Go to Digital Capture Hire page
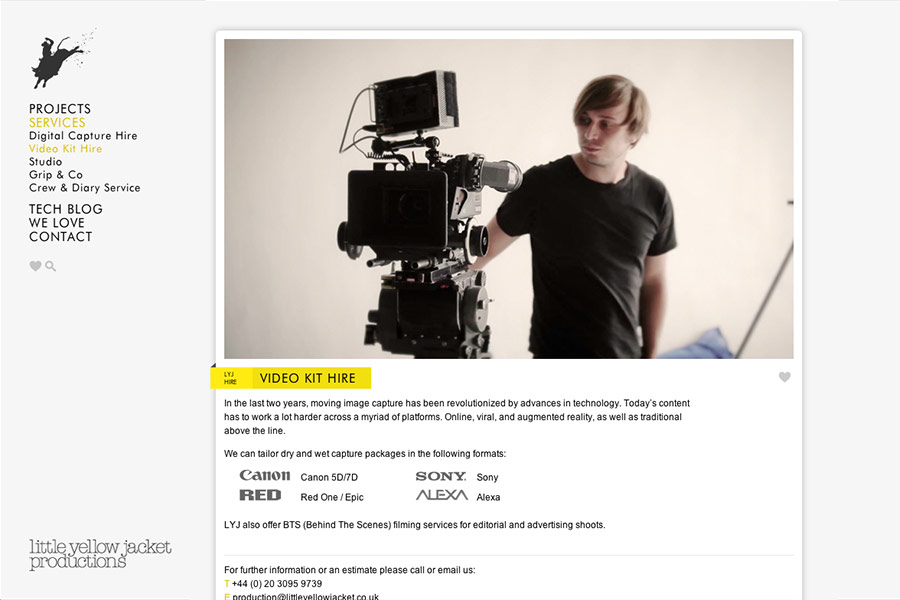900x600 pixels. (83, 136)
